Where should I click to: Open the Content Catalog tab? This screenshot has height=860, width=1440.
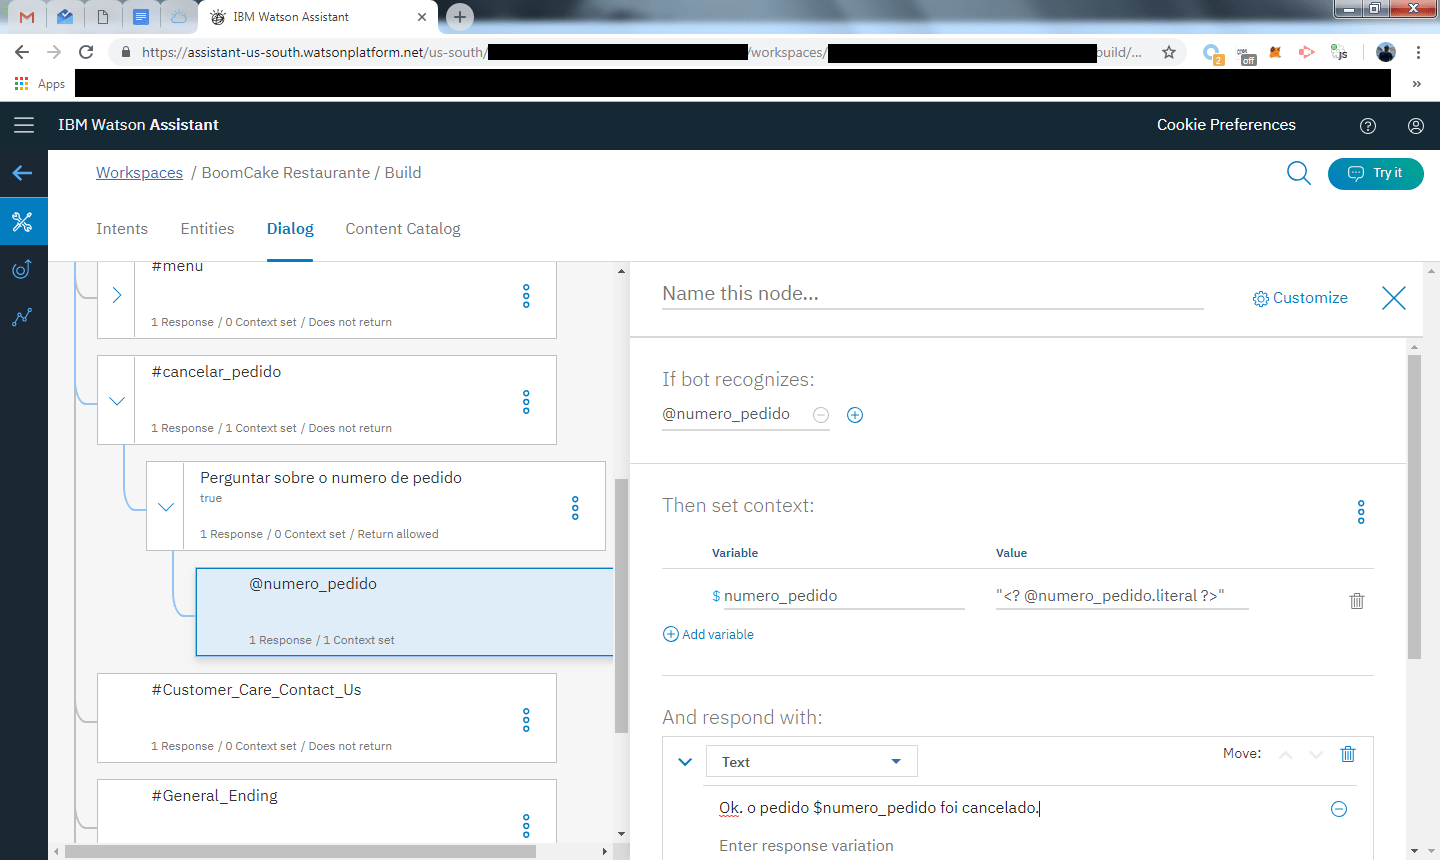coord(403,229)
